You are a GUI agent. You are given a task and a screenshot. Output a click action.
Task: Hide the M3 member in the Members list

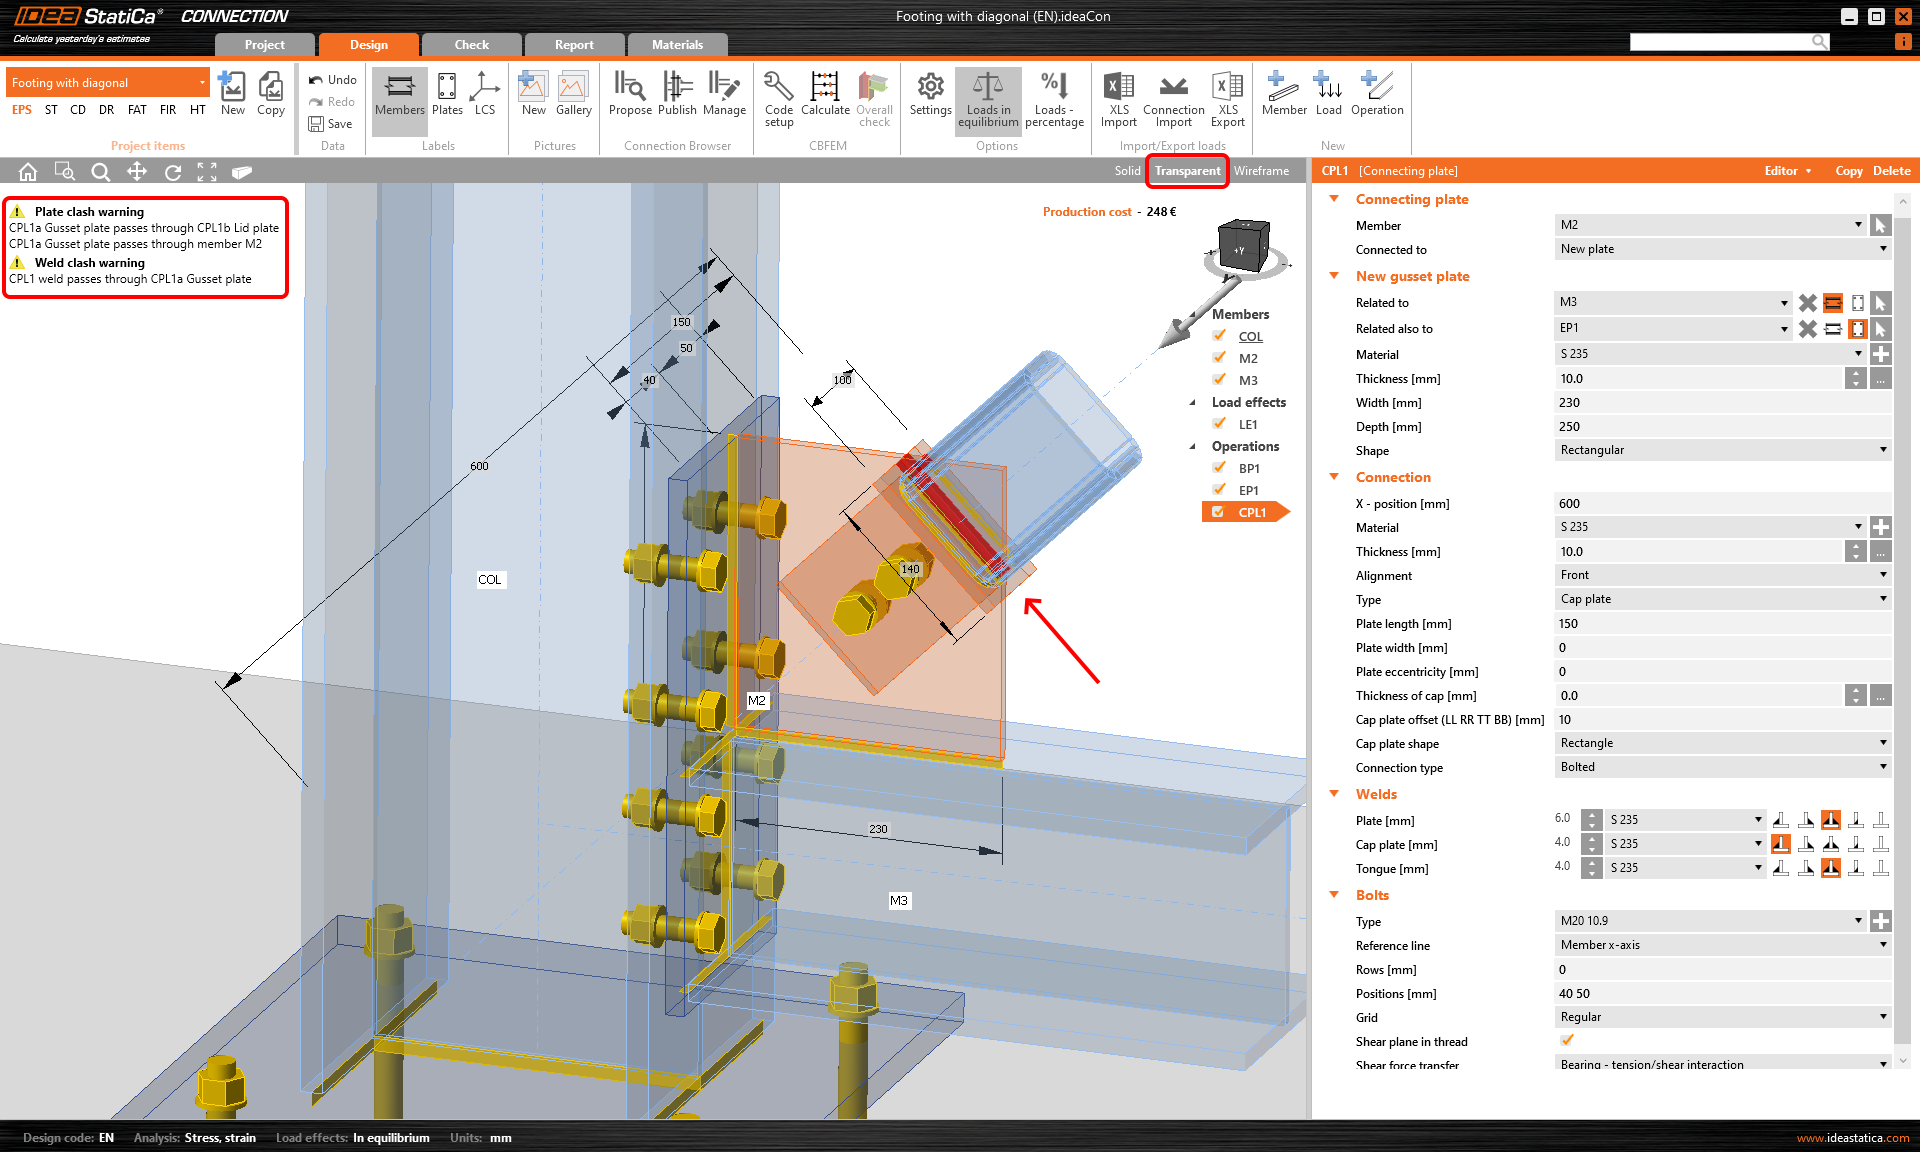click(1219, 380)
